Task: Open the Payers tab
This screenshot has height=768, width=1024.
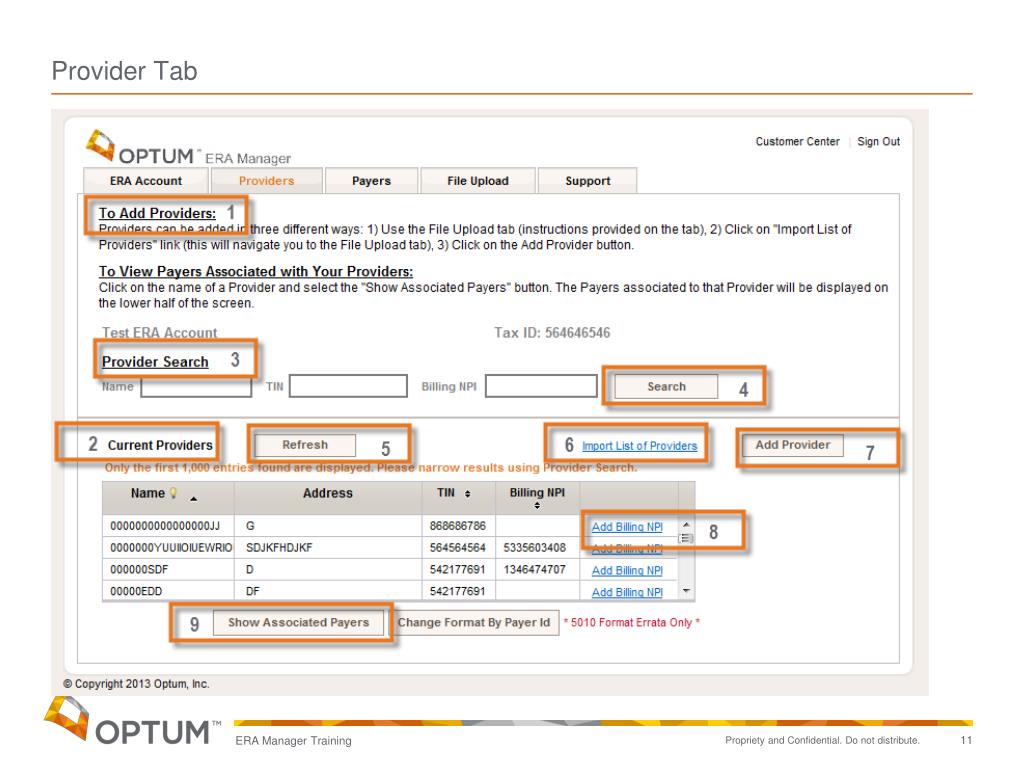Action: [x=371, y=181]
